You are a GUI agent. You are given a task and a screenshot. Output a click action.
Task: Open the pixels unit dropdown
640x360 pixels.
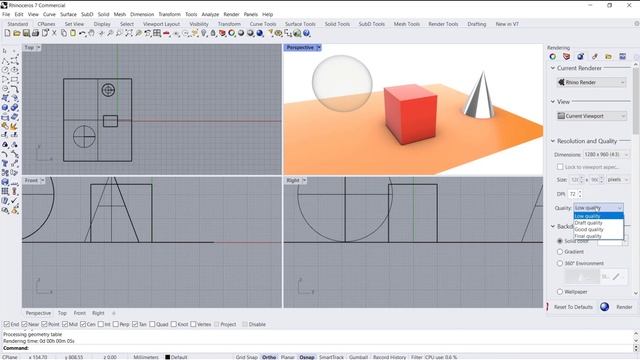618,180
